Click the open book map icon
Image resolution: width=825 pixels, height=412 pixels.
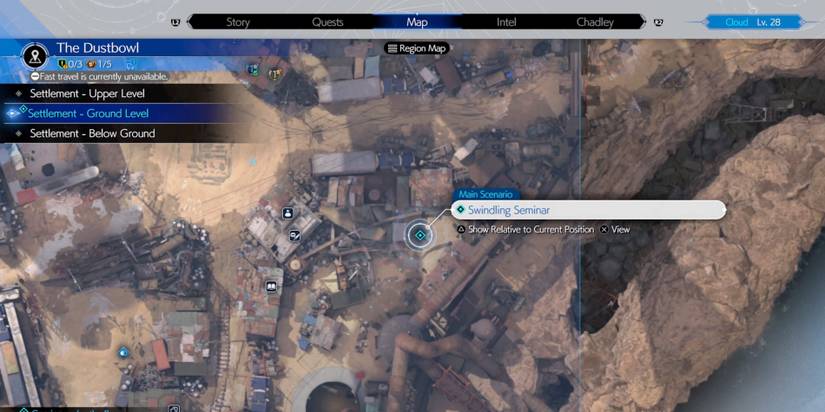pyautogui.click(x=271, y=286)
